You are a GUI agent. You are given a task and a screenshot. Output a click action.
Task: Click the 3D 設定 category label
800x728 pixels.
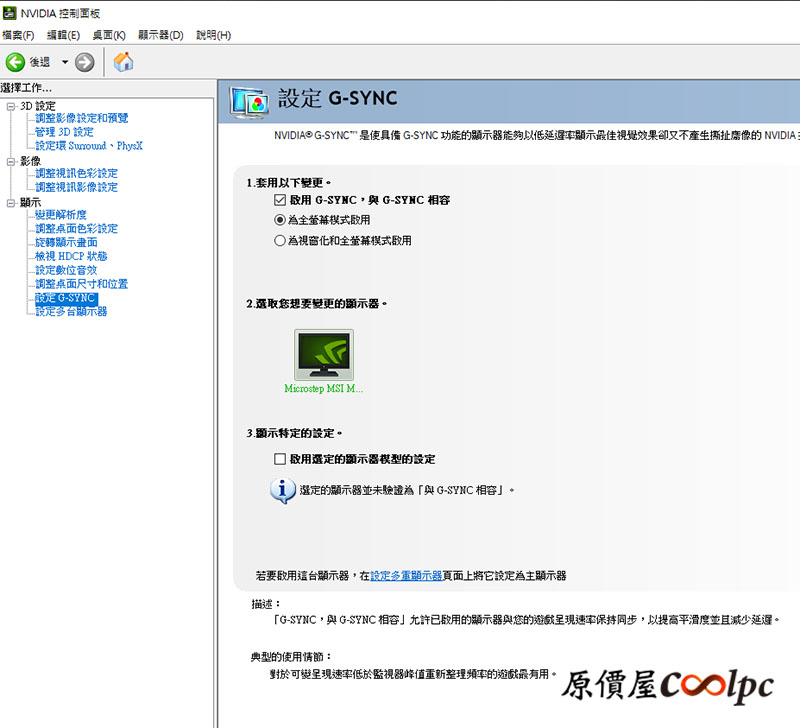click(x=38, y=106)
